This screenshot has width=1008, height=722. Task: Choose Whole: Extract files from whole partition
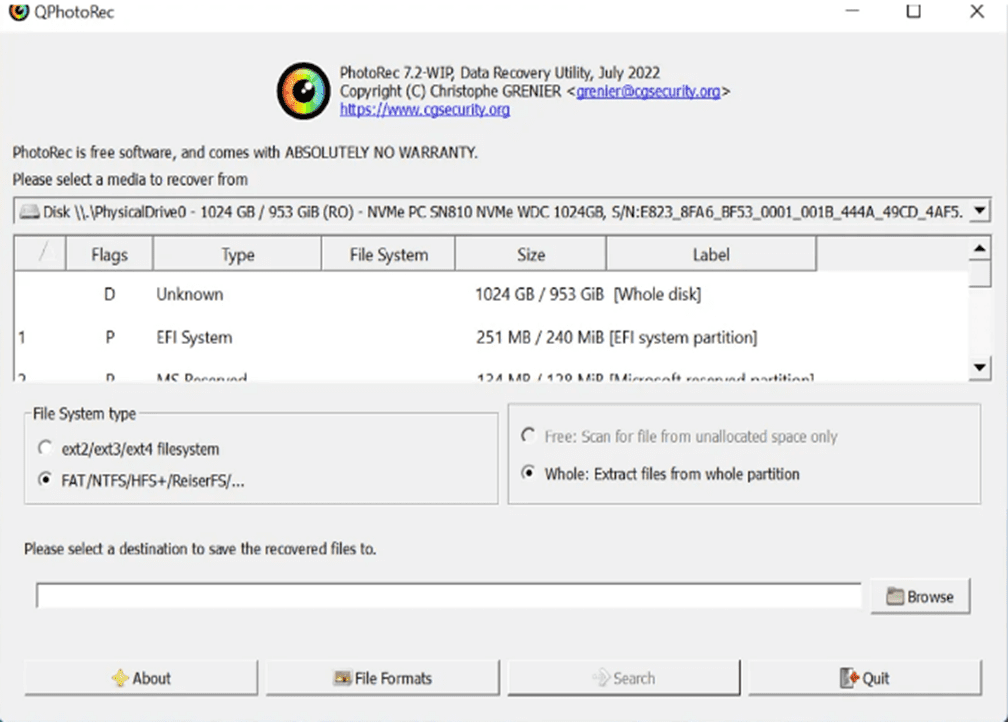coord(530,472)
